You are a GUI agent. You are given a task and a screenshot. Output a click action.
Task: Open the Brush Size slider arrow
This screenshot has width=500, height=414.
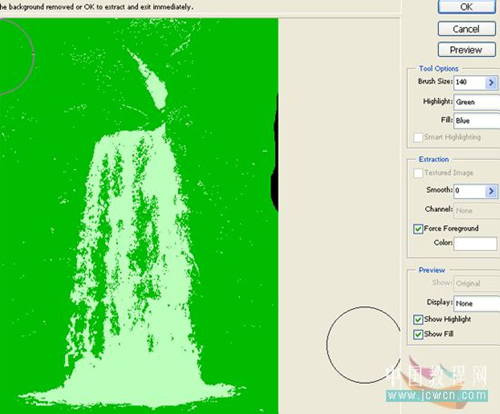[x=491, y=82]
